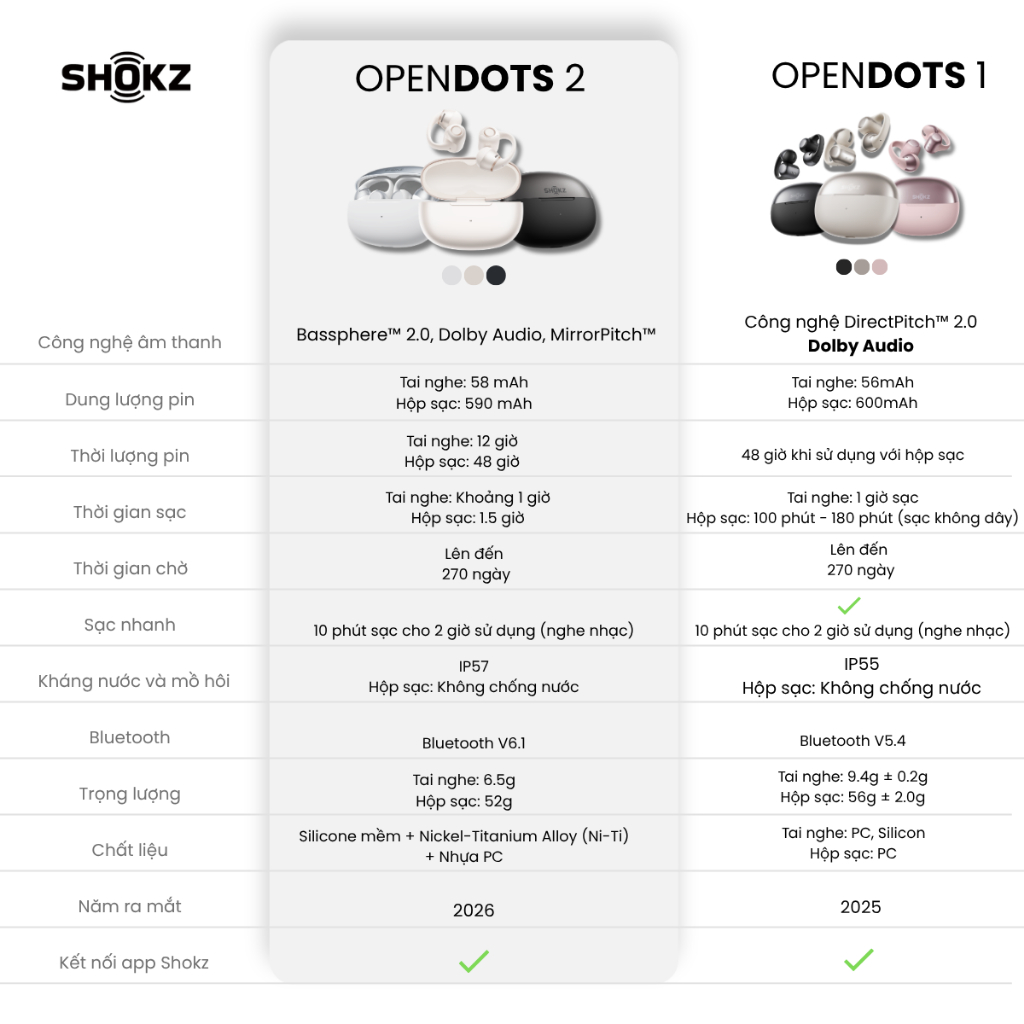Click the Công nghệ âm thanh row label

pos(129,342)
